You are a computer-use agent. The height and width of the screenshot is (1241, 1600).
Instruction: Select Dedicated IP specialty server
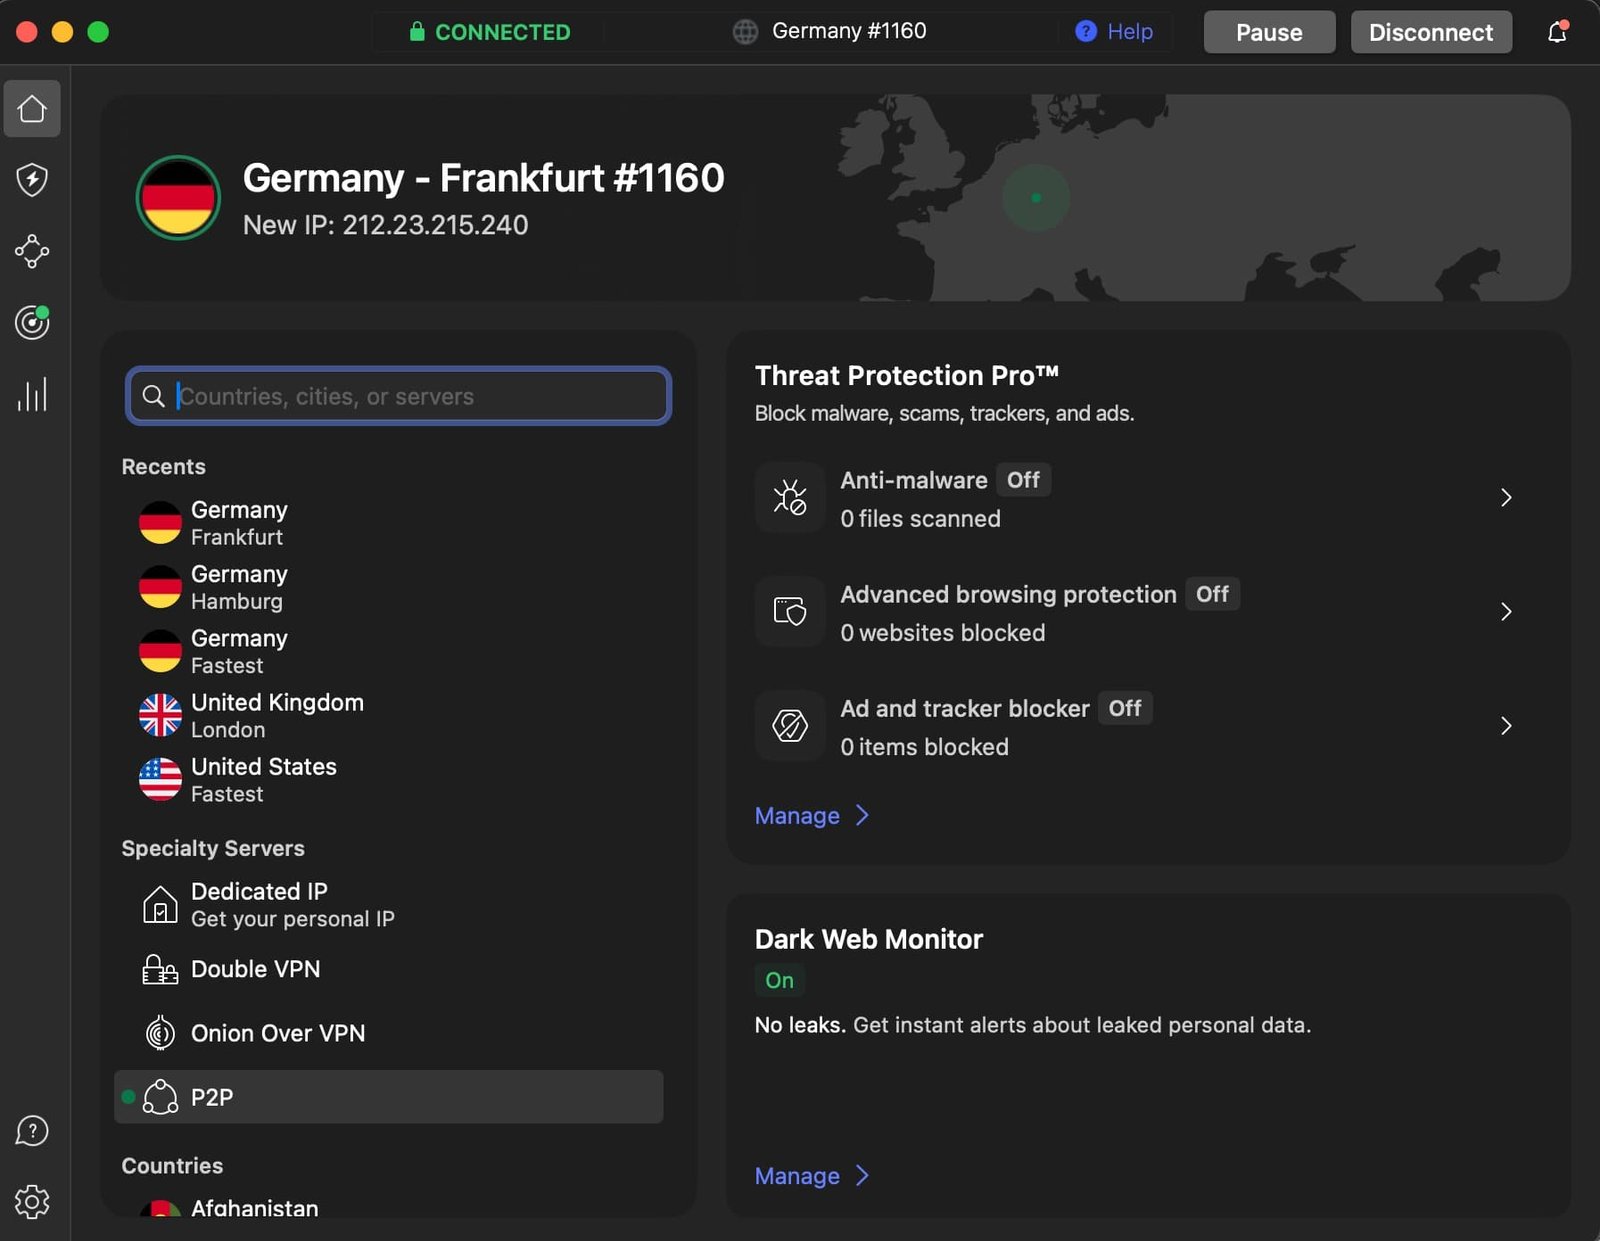[390, 904]
